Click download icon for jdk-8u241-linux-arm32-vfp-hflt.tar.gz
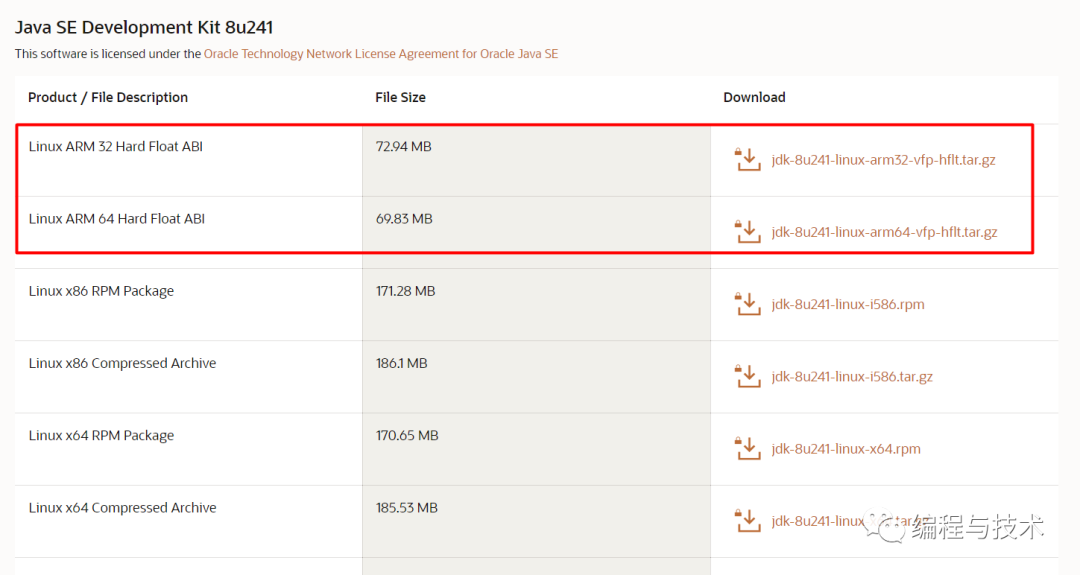 [x=748, y=160]
